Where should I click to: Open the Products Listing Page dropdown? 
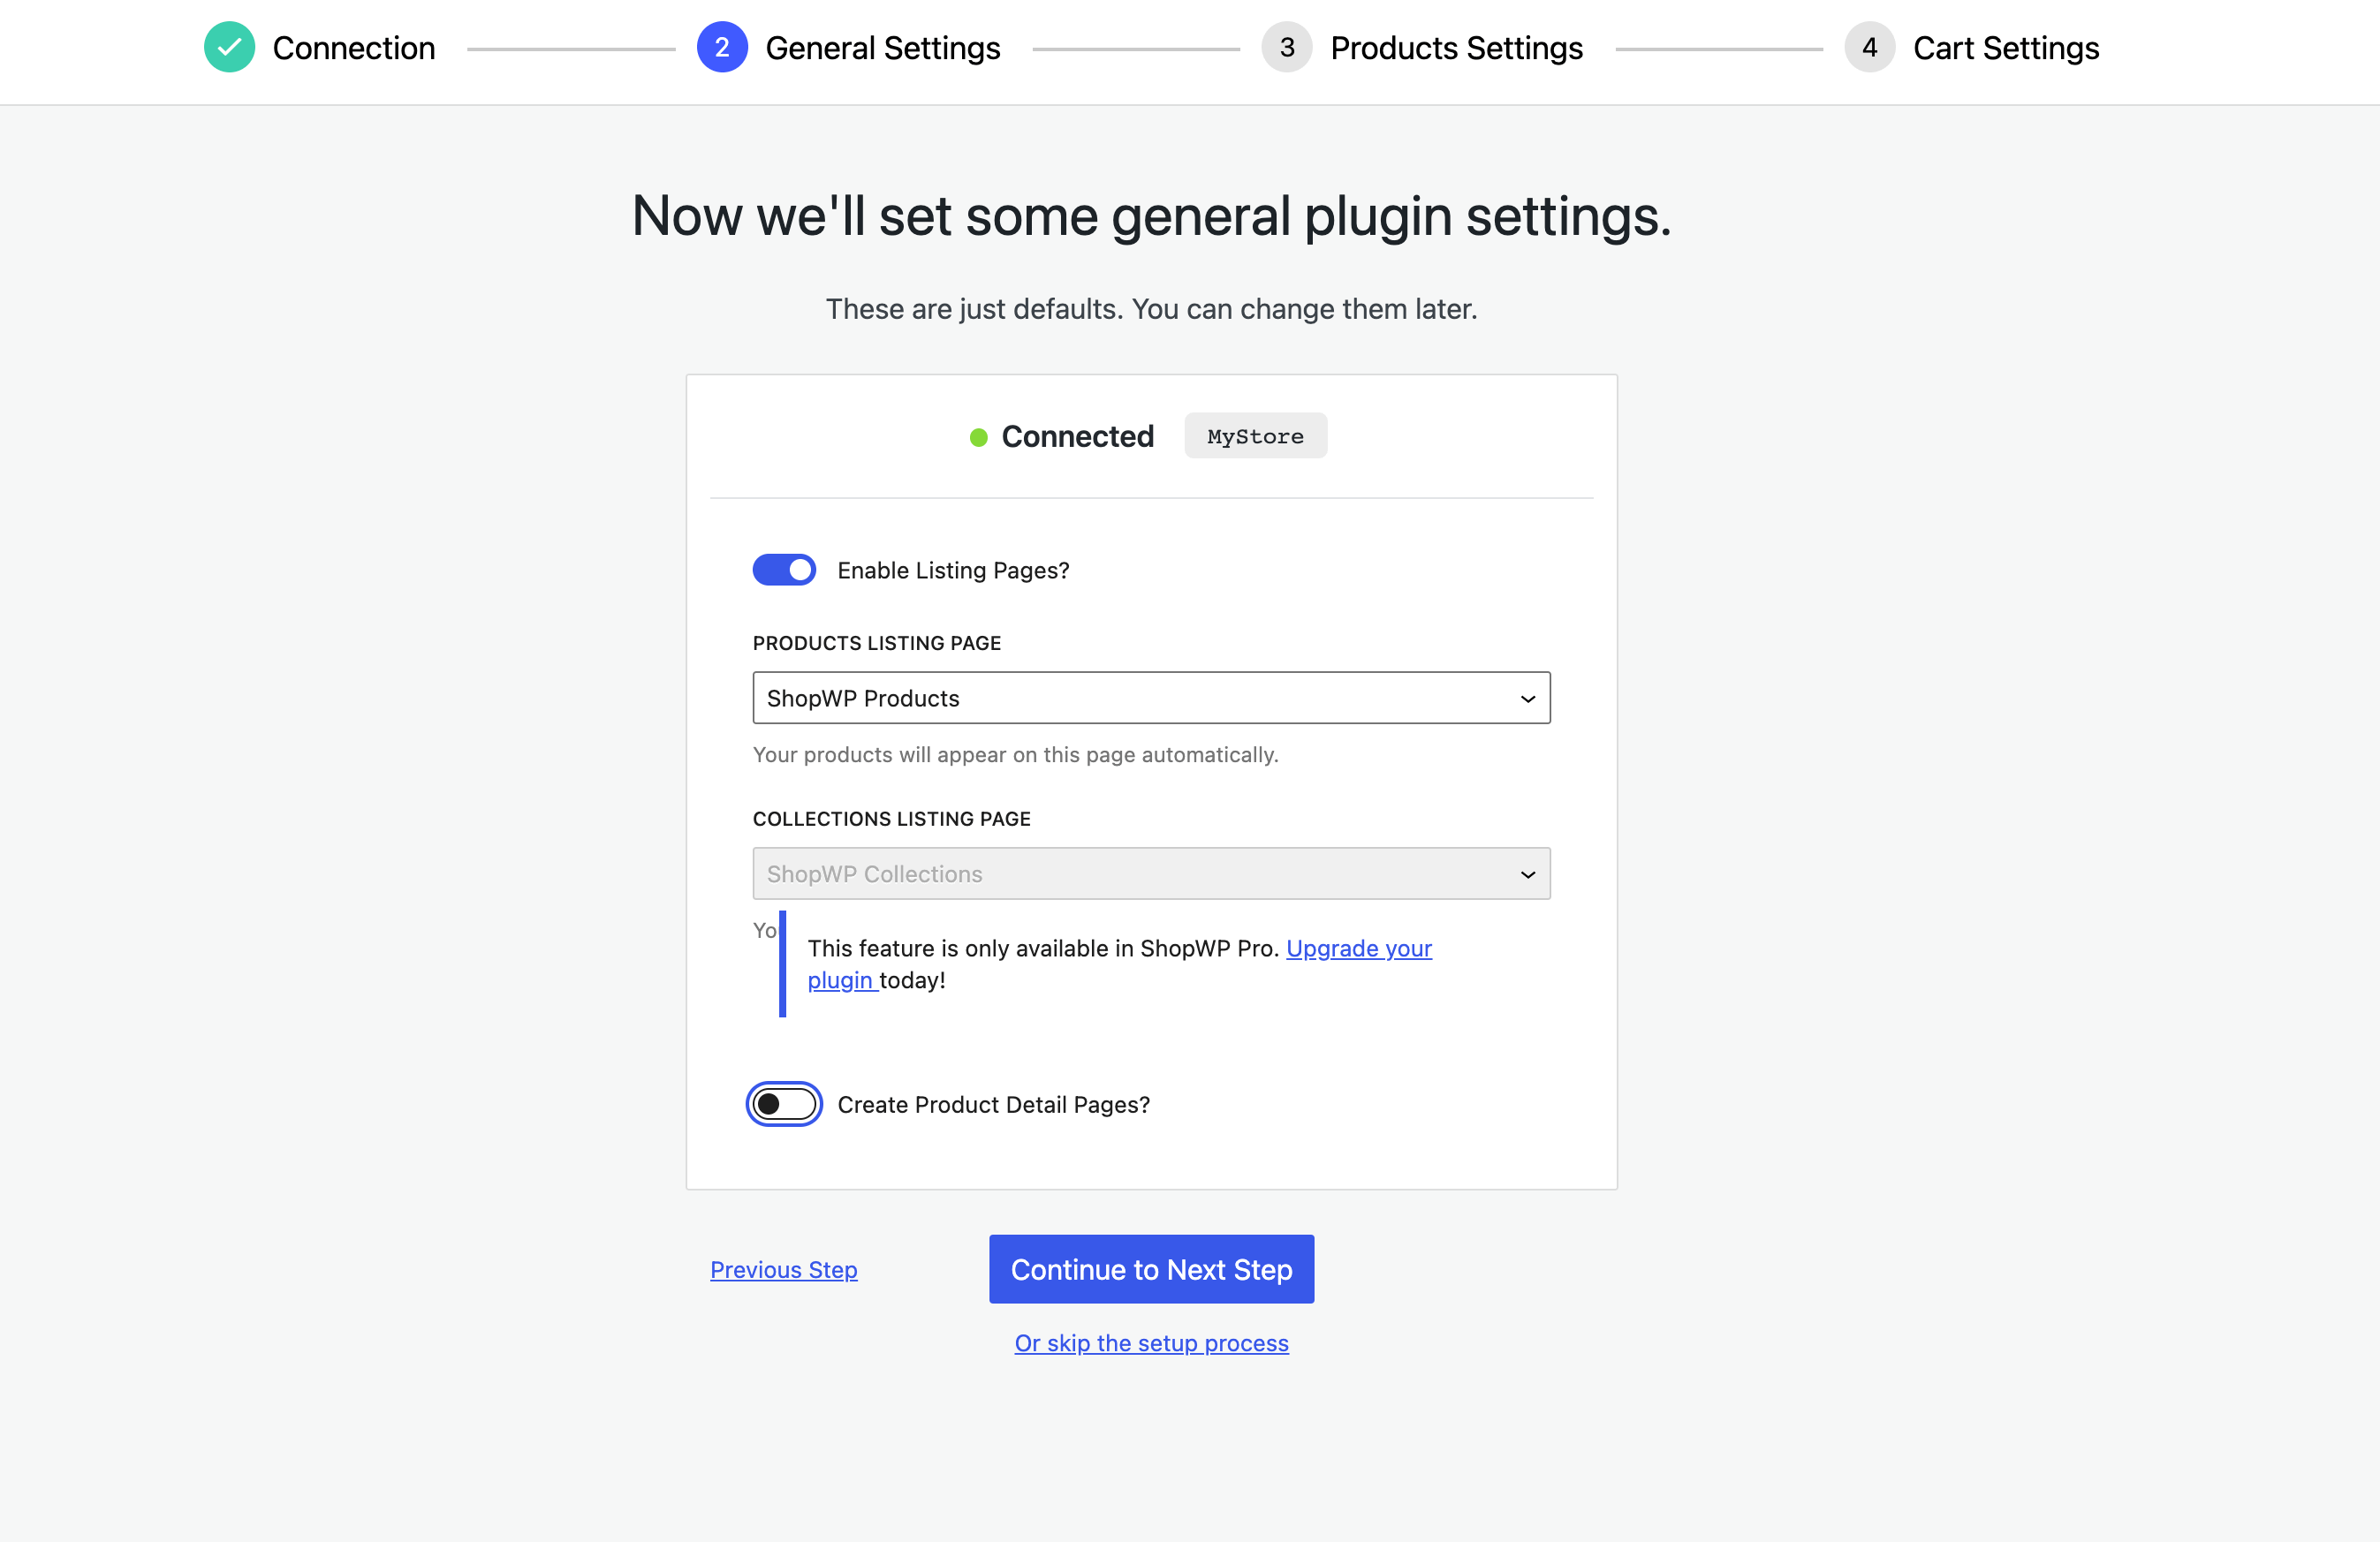tap(1150, 698)
